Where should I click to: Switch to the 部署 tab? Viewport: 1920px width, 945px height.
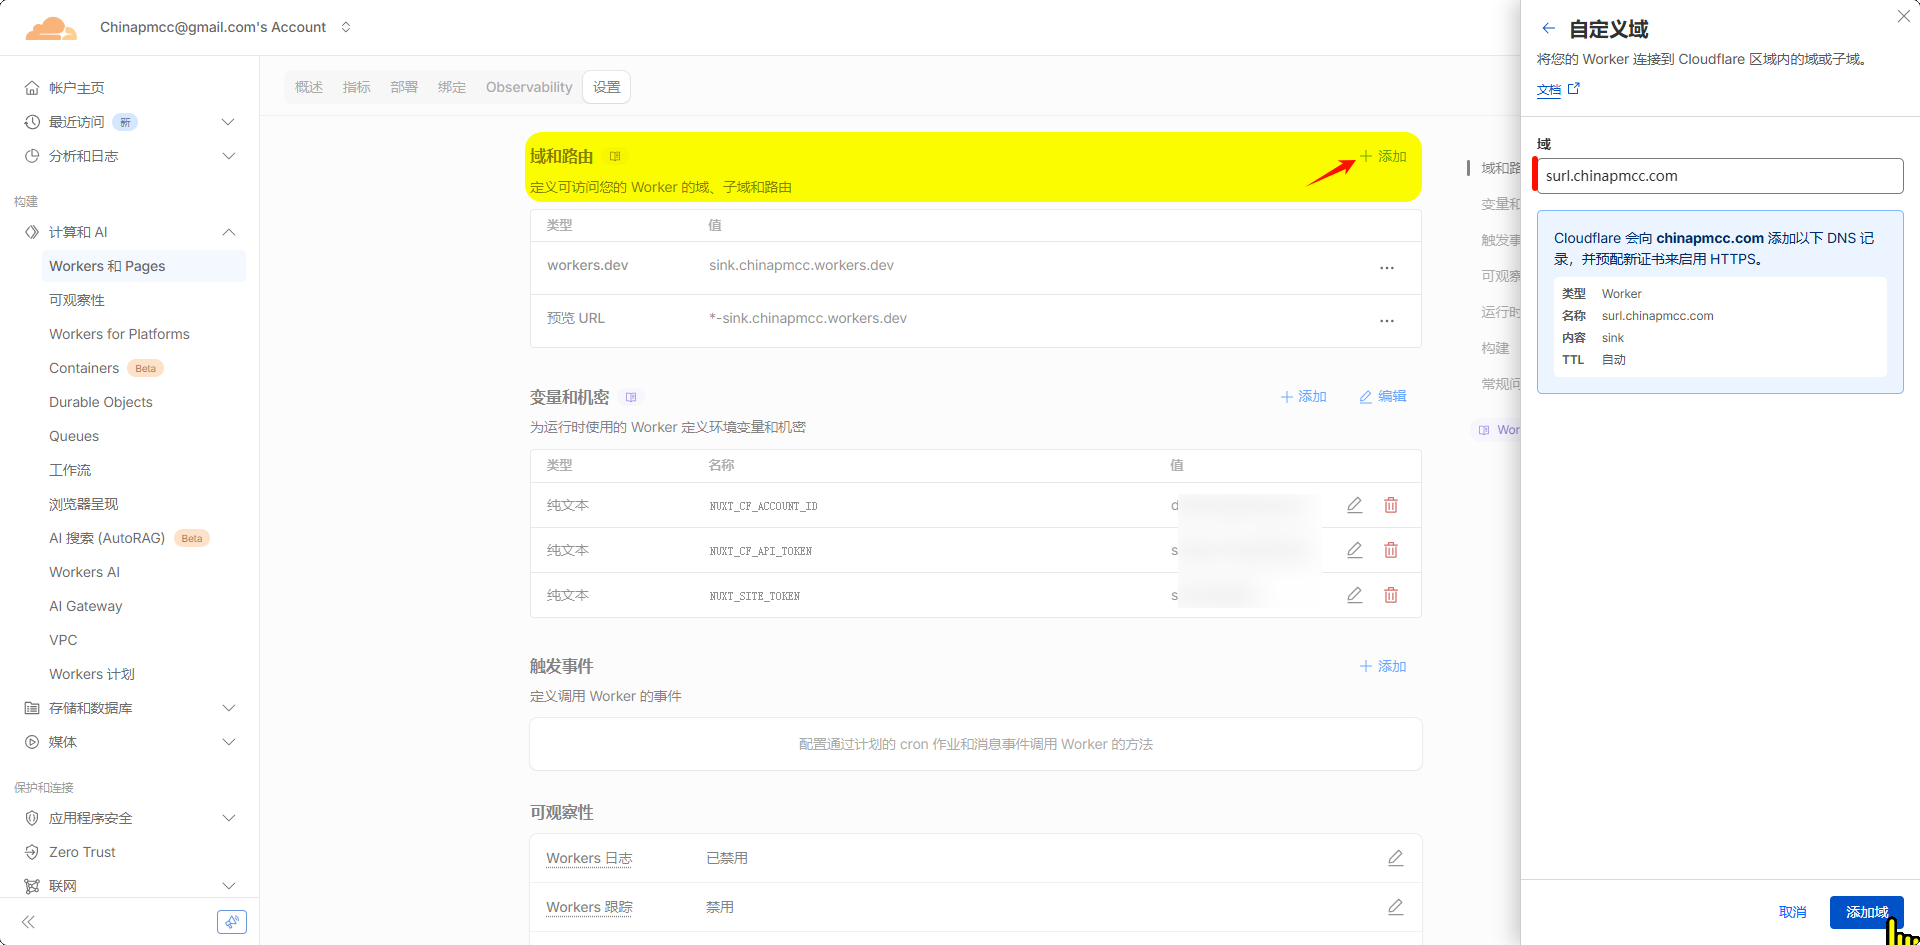click(404, 87)
